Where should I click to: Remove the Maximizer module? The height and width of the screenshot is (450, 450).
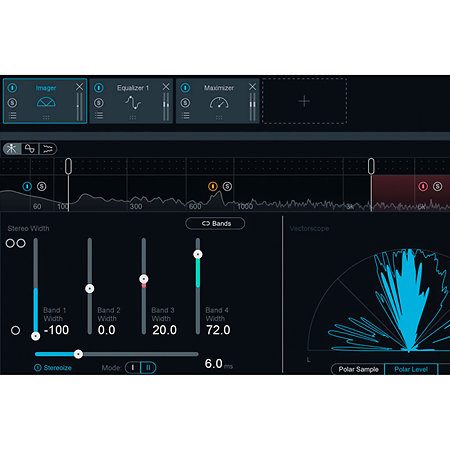pyautogui.click(x=253, y=87)
